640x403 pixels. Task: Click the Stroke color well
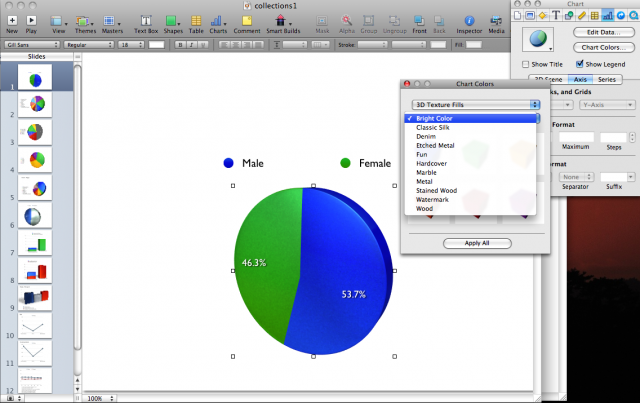point(438,45)
